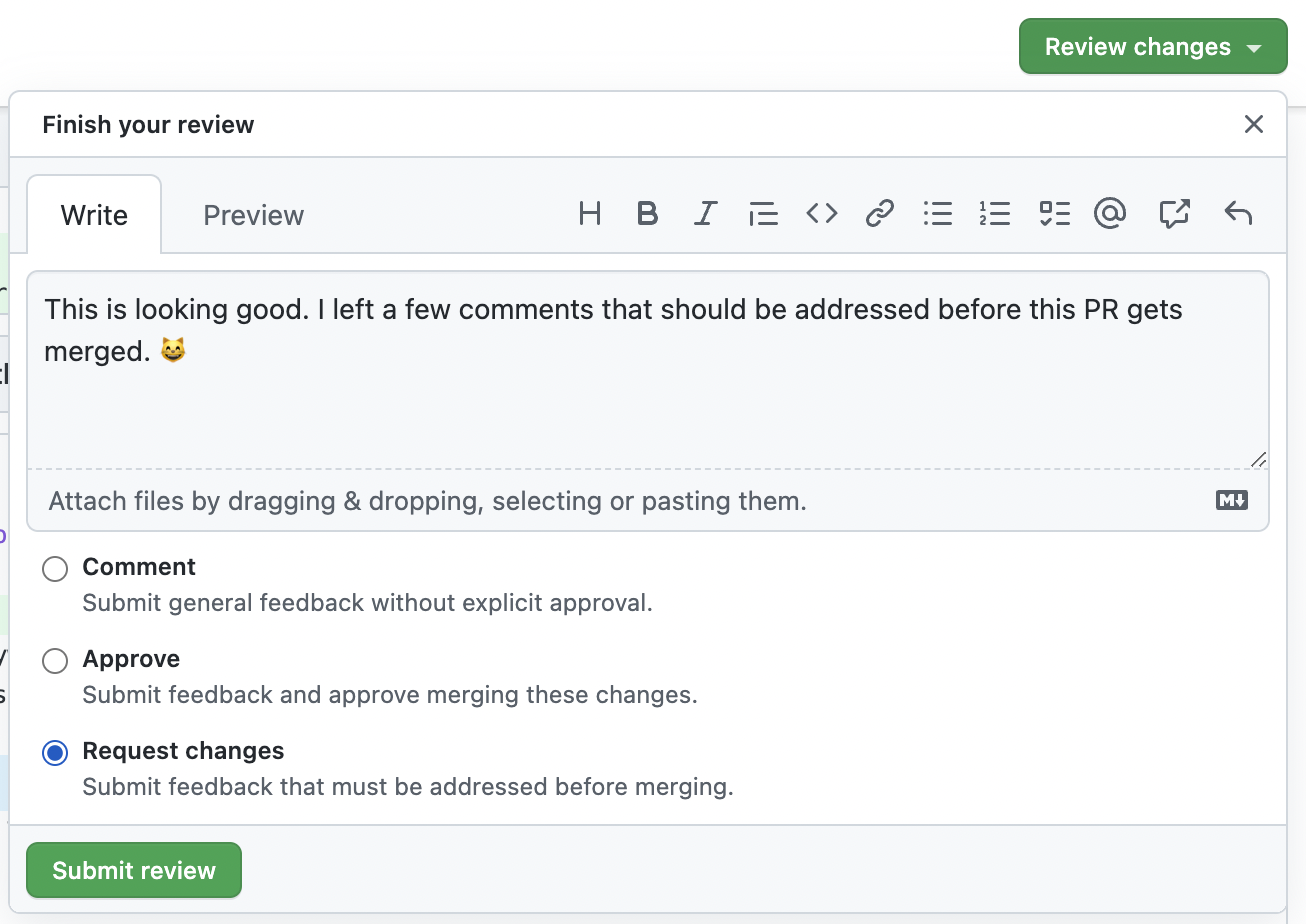The width and height of the screenshot is (1306, 924).
Task: Toggle italic formatting
Action: pos(705,213)
